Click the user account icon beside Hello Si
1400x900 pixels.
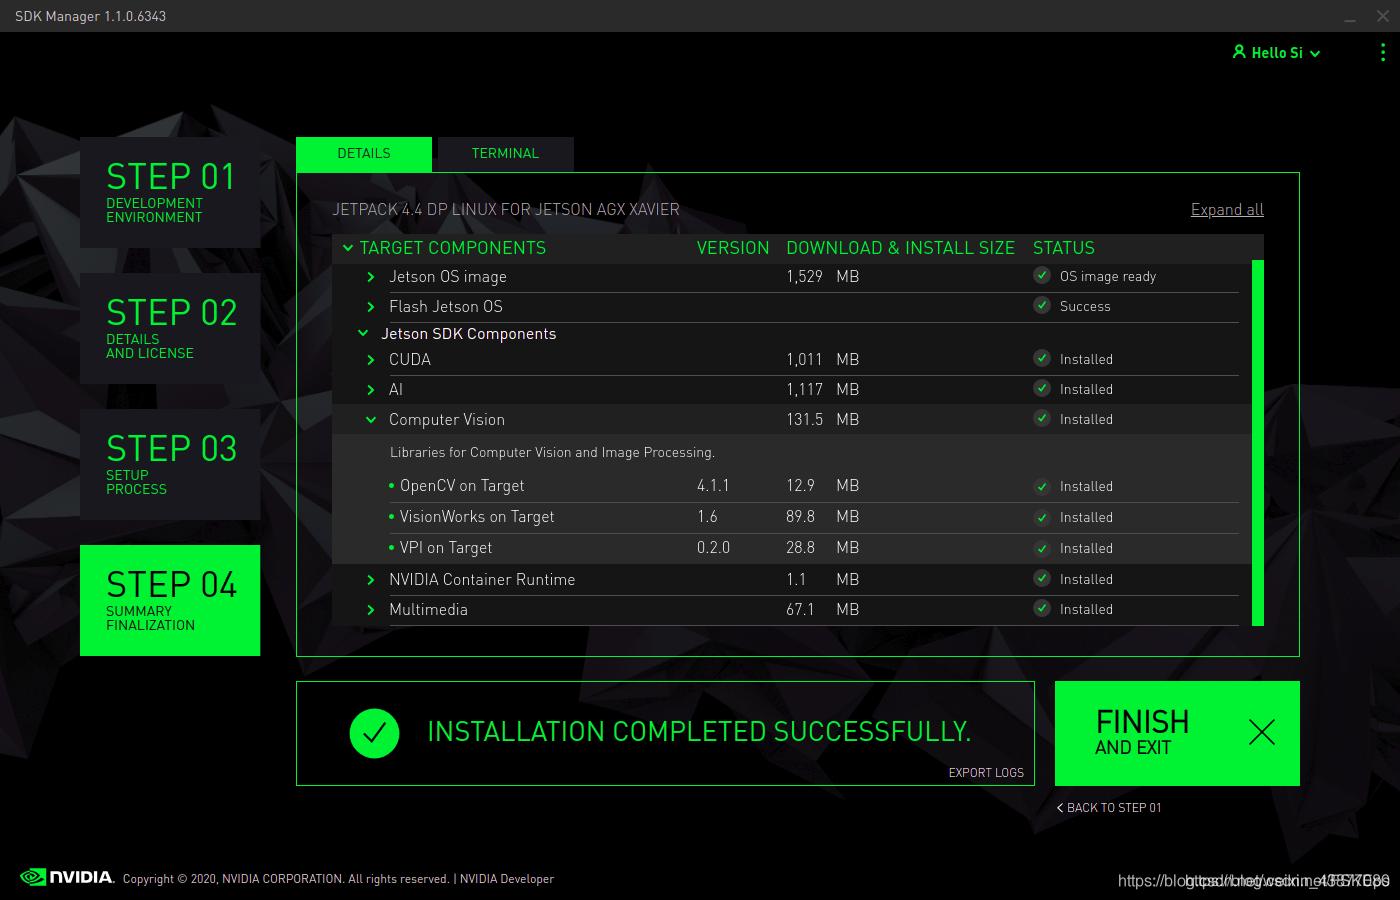pyautogui.click(x=1239, y=52)
